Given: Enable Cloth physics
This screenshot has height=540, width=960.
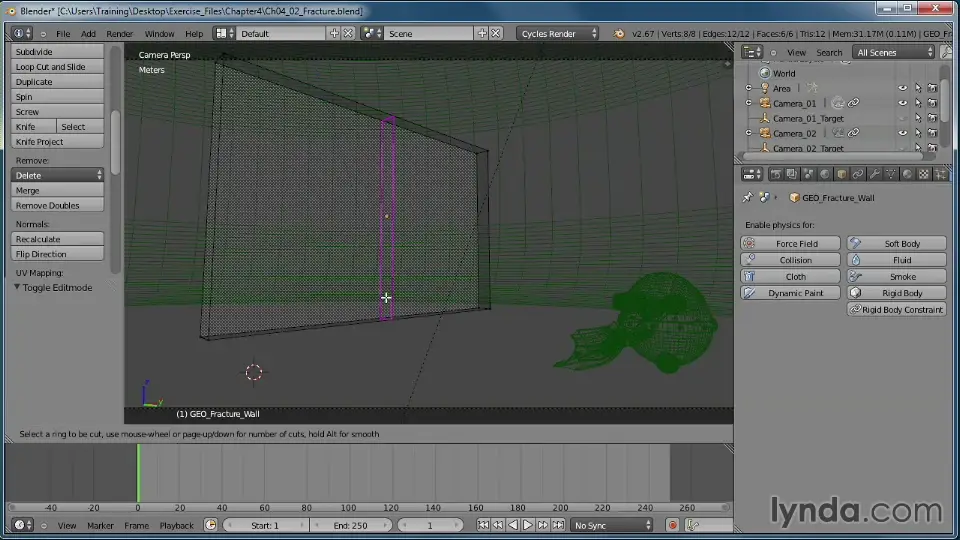Looking at the screenshot, I should 790,276.
